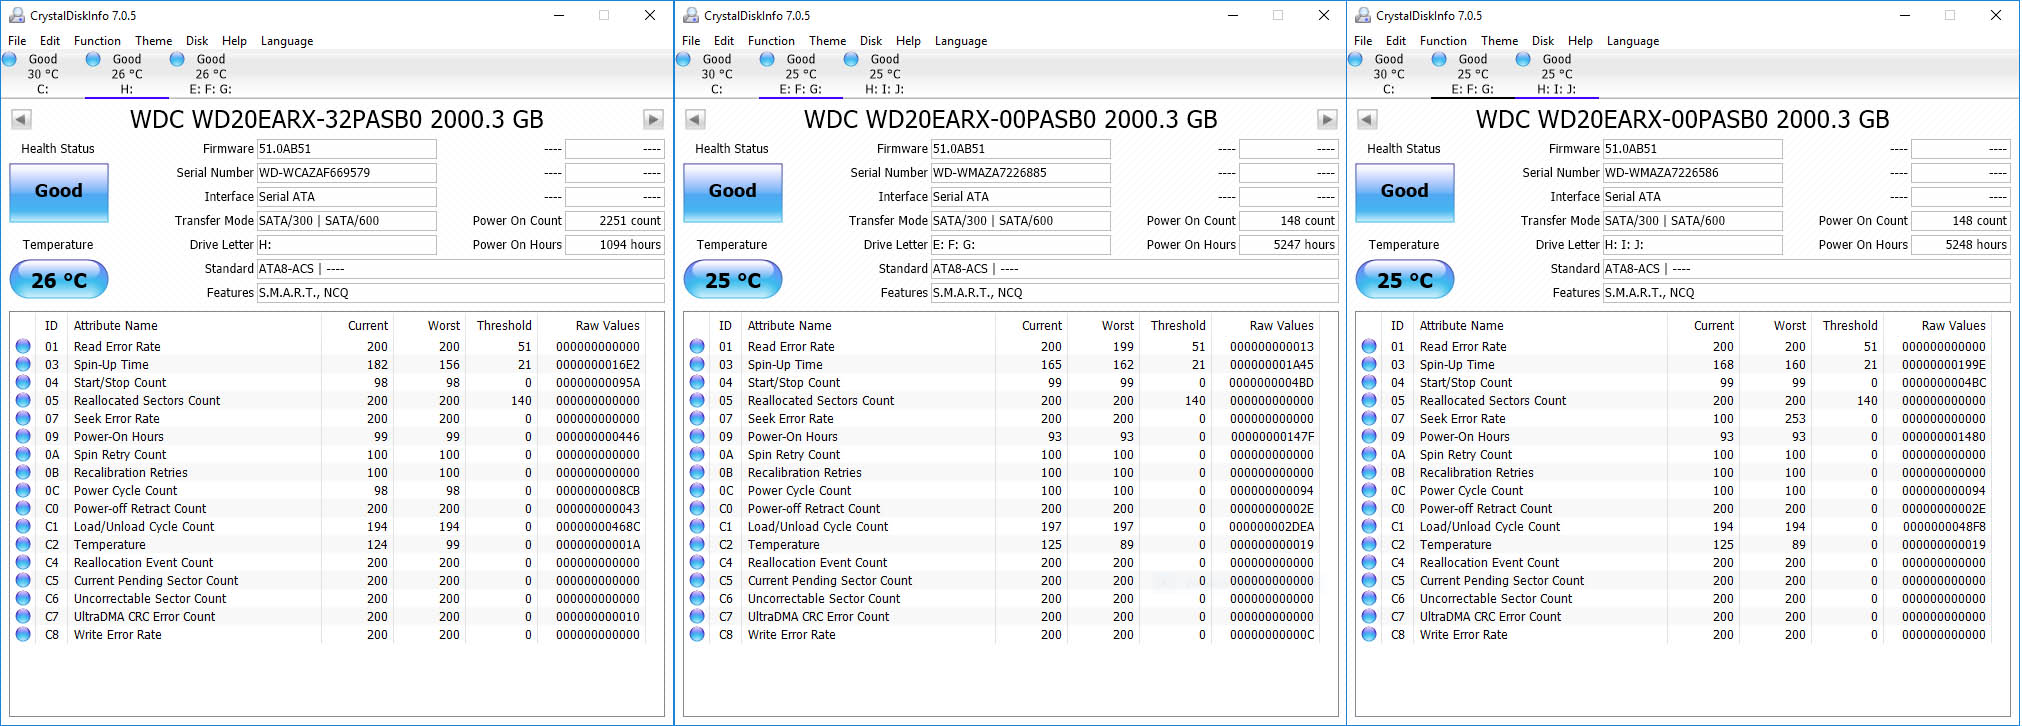
Task: Click Good health status button in left window
Action: point(59,191)
